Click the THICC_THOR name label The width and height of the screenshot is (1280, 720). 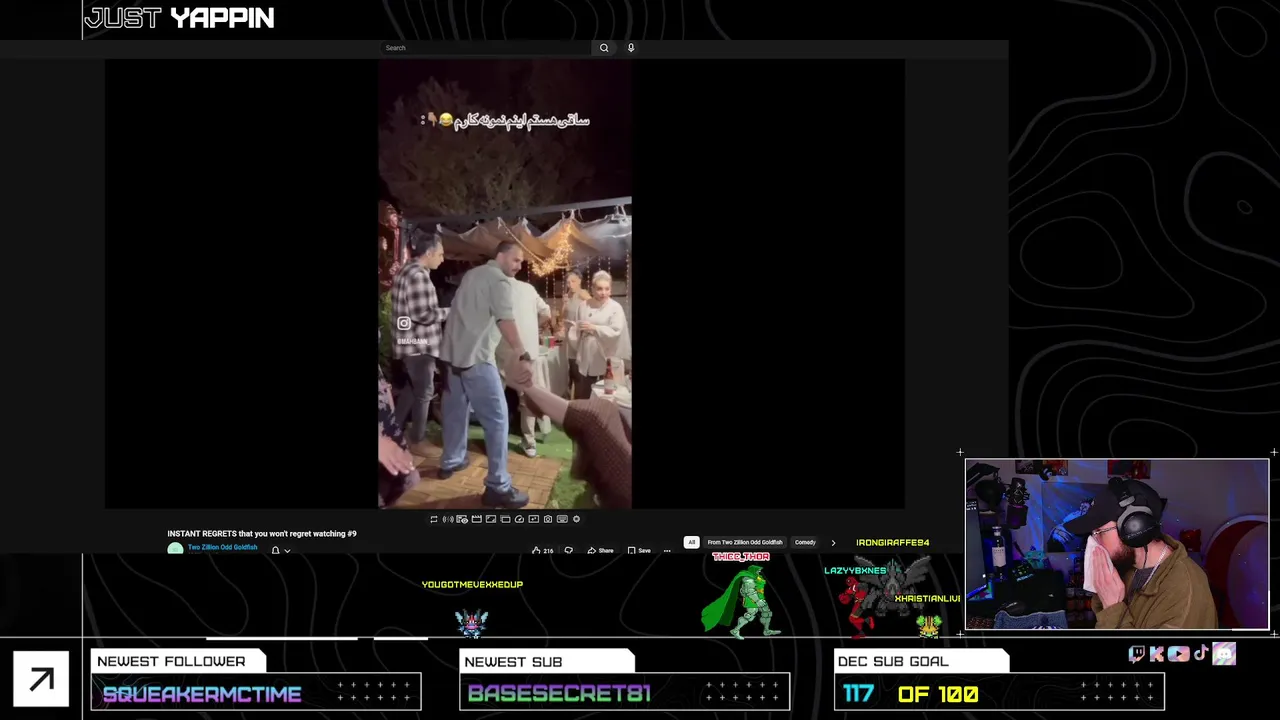(x=741, y=557)
